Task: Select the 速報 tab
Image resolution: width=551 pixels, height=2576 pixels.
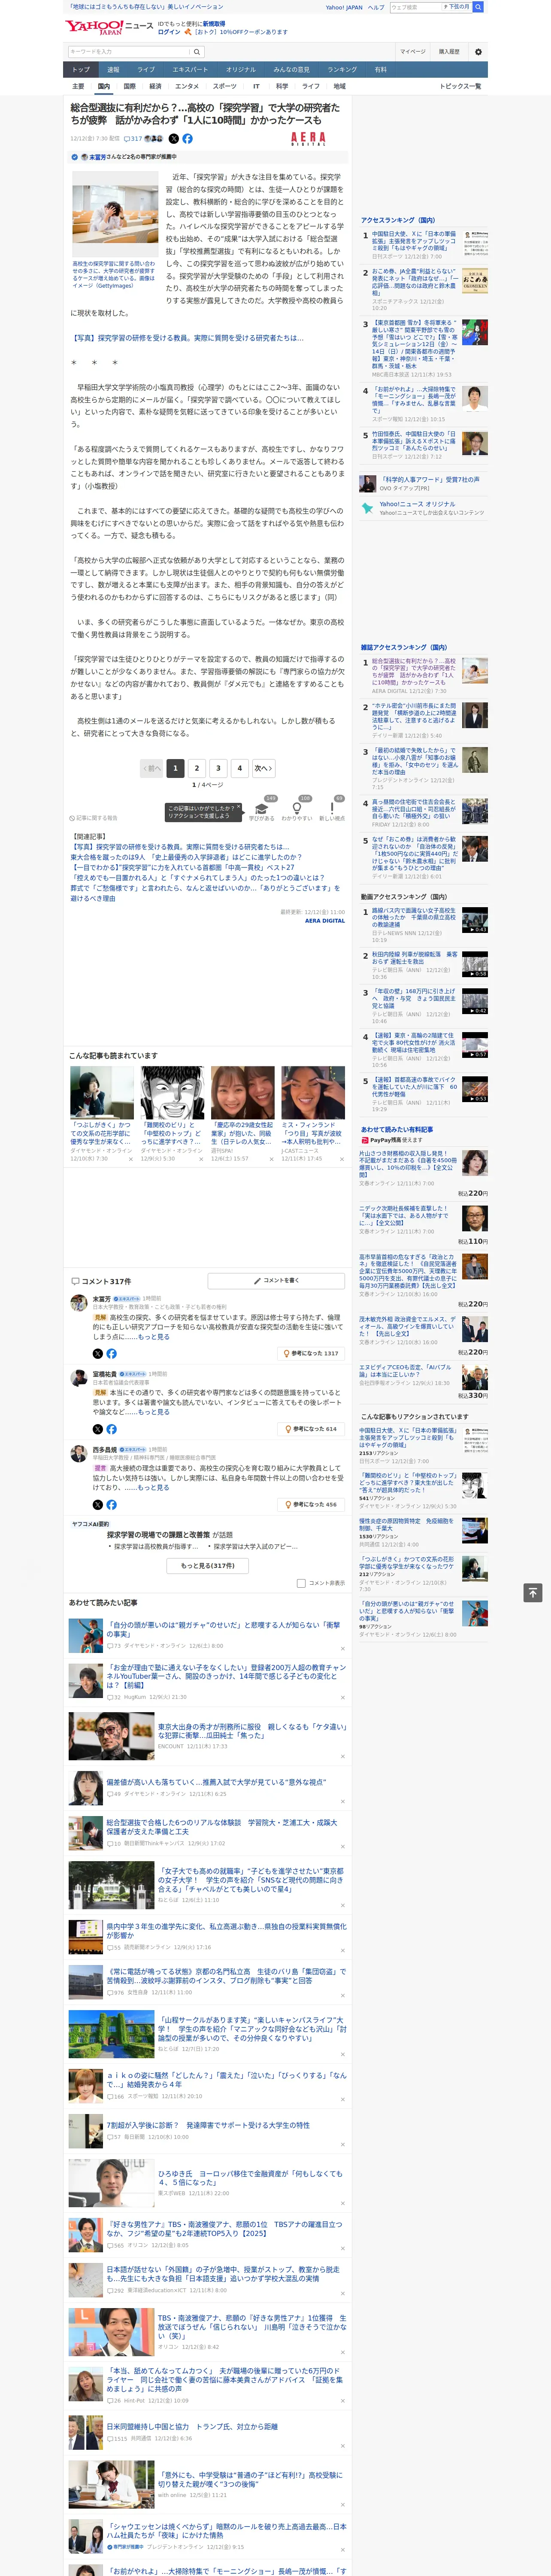Action: coord(113,69)
